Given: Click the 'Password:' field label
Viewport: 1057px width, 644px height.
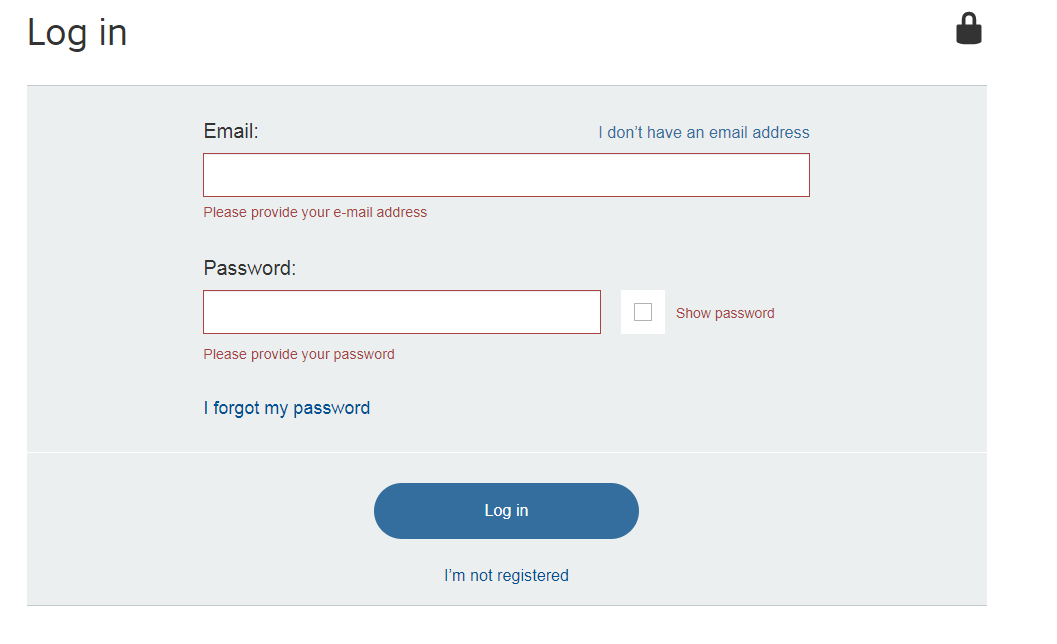Looking at the screenshot, I should coord(249,268).
